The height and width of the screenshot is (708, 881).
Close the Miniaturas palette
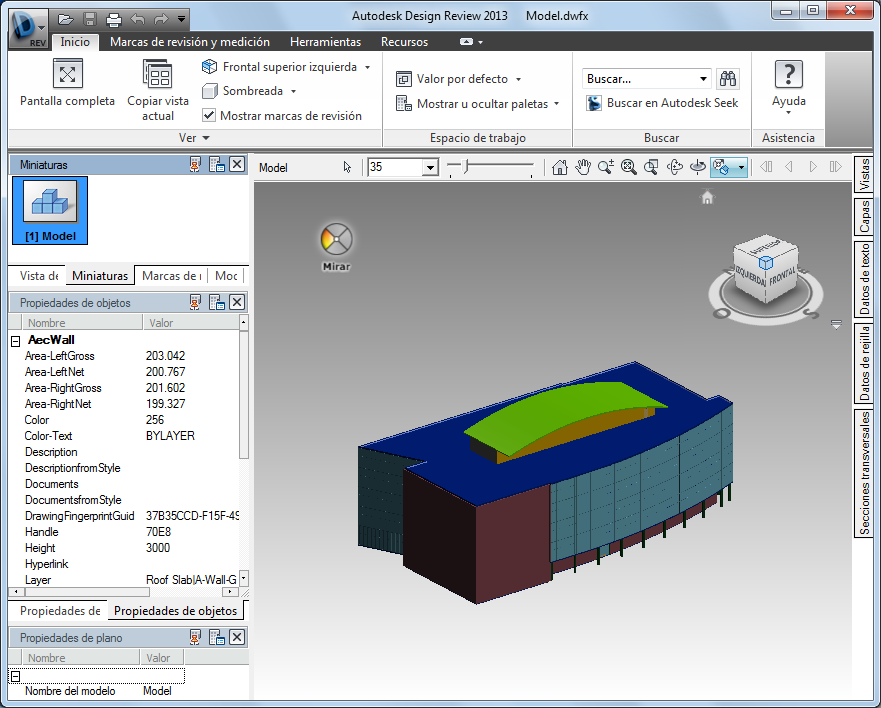tap(237, 164)
